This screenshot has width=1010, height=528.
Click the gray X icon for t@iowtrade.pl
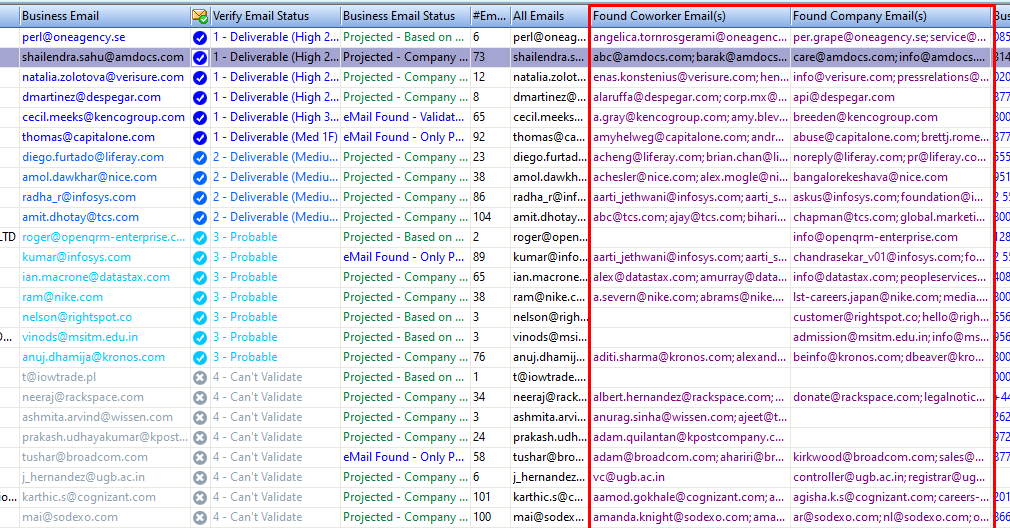coord(200,377)
